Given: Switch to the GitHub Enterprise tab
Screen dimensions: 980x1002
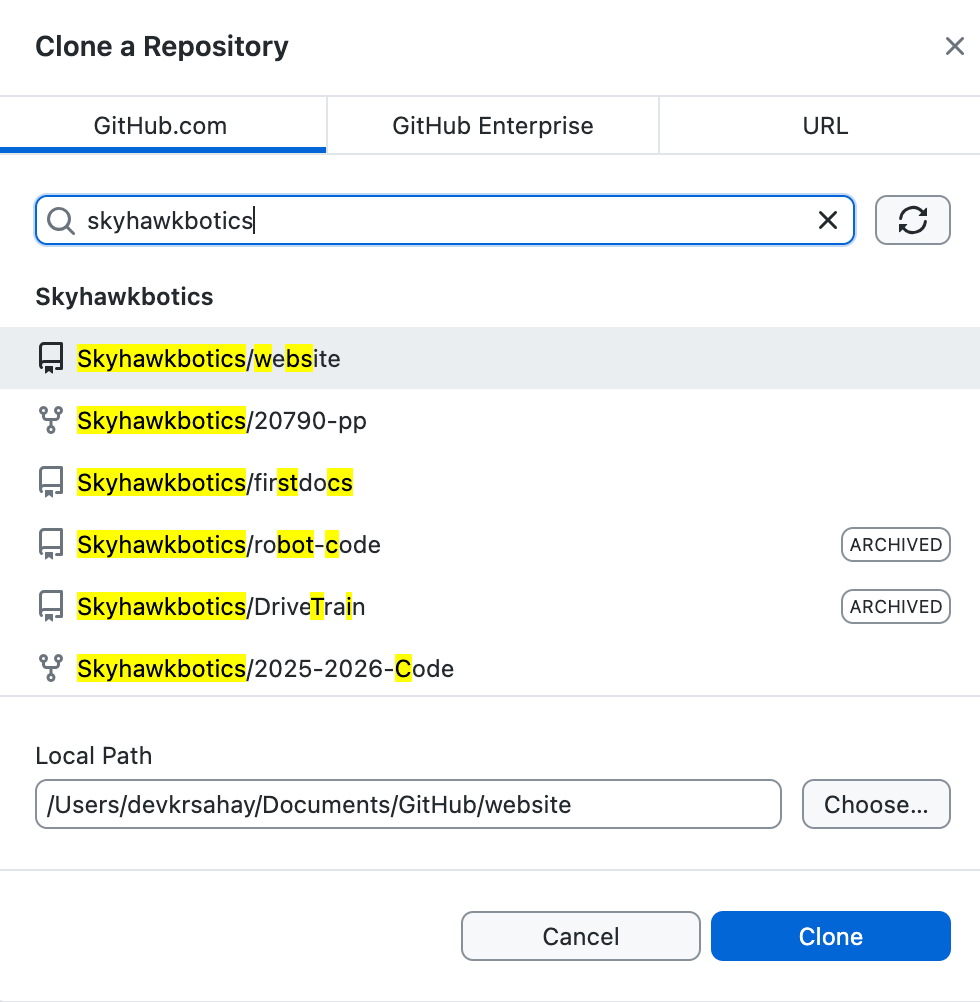Looking at the screenshot, I should tap(491, 125).
